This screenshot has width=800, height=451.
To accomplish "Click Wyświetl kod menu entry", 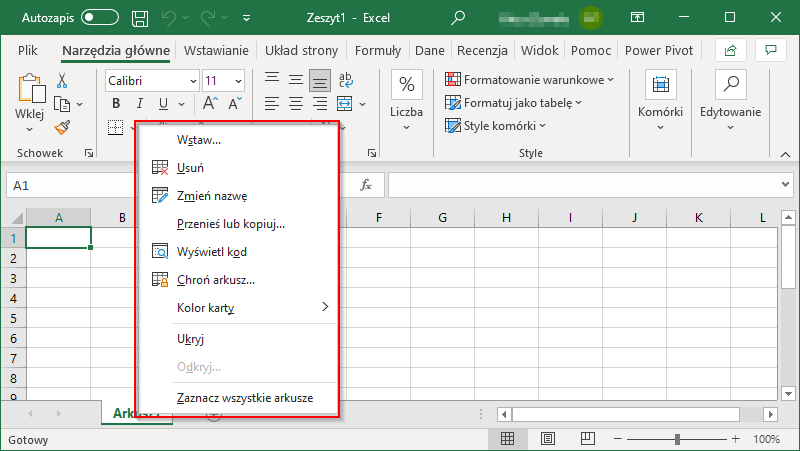I will click(x=237, y=252).
